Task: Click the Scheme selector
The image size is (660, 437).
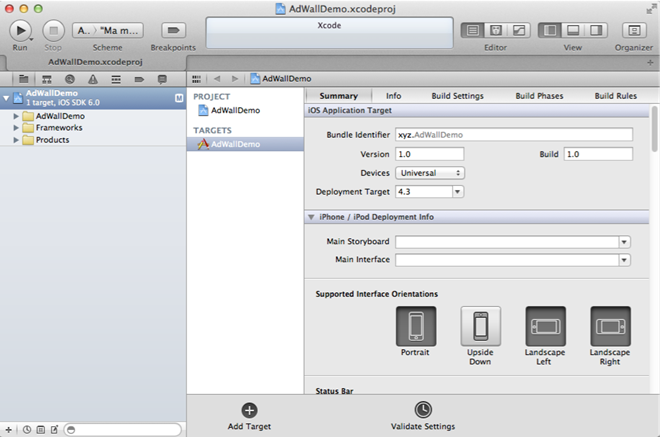Action: pos(107,30)
